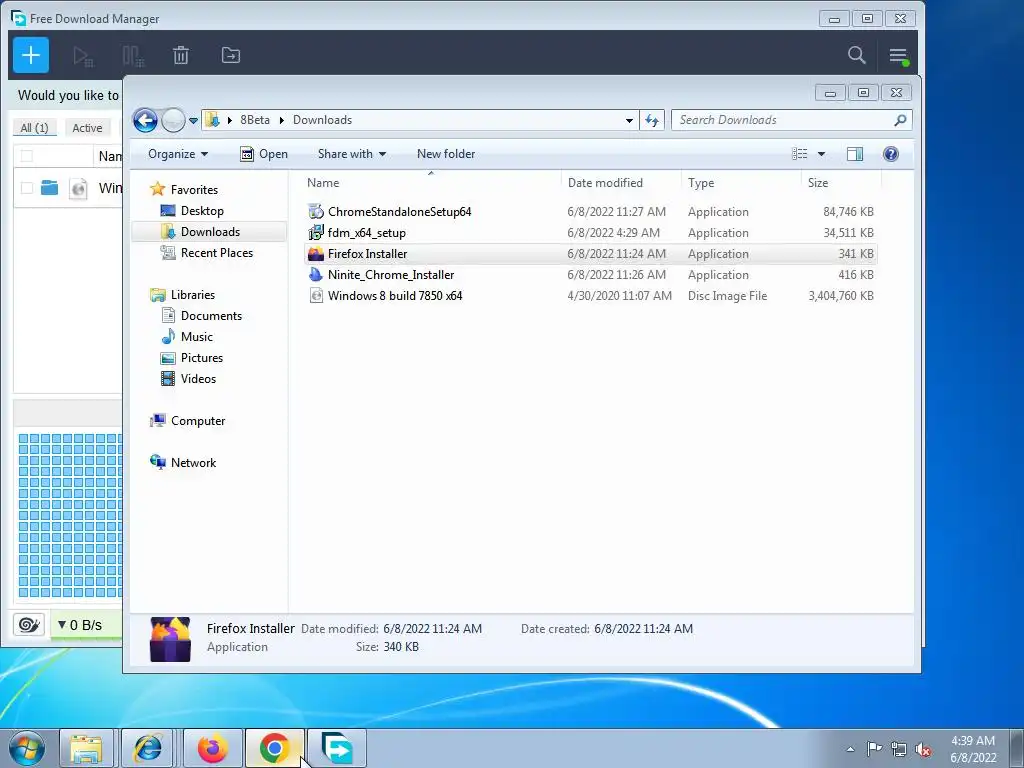Open search magnifier in Free Download Manager
The image size is (1024, 768).
856,55
